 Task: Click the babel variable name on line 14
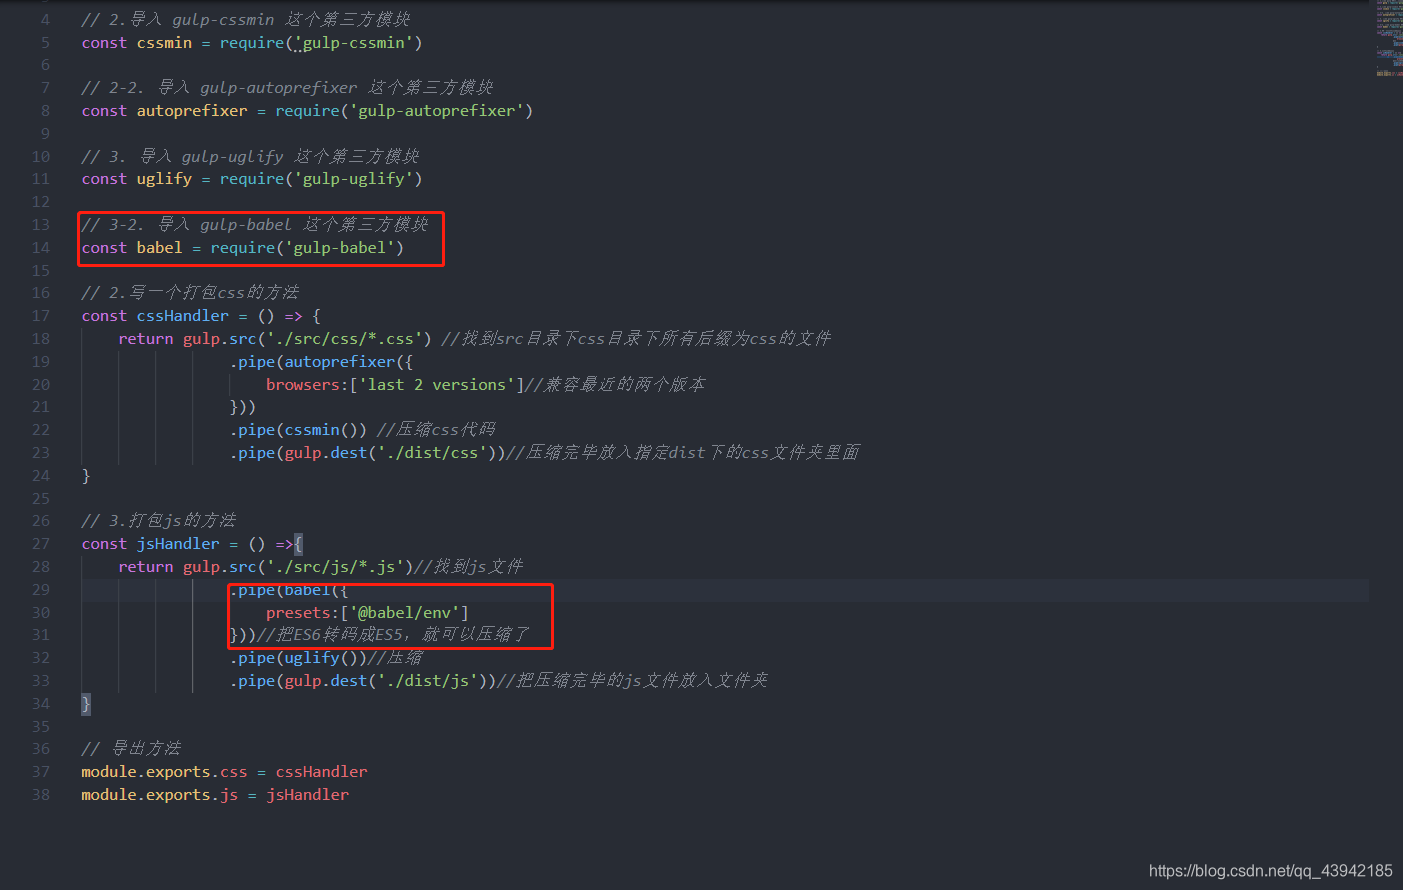[160, 248]
